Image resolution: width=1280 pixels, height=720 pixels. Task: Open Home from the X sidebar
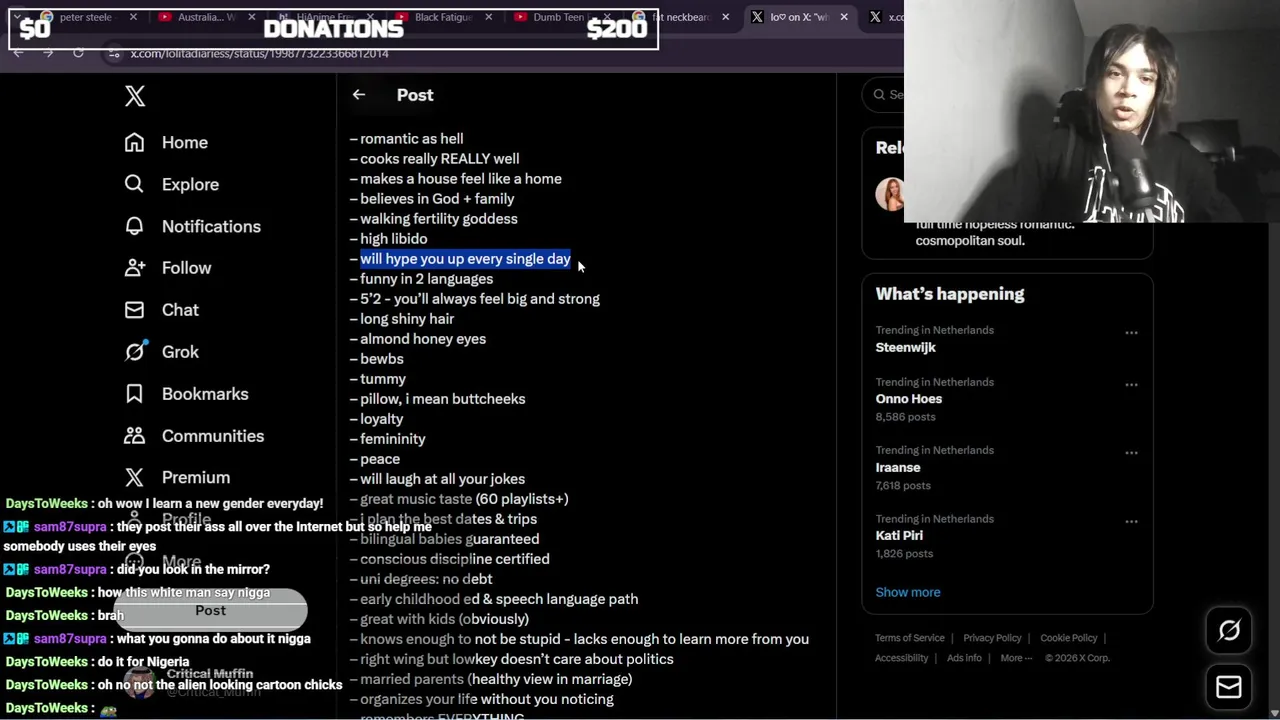pos(166,142)
